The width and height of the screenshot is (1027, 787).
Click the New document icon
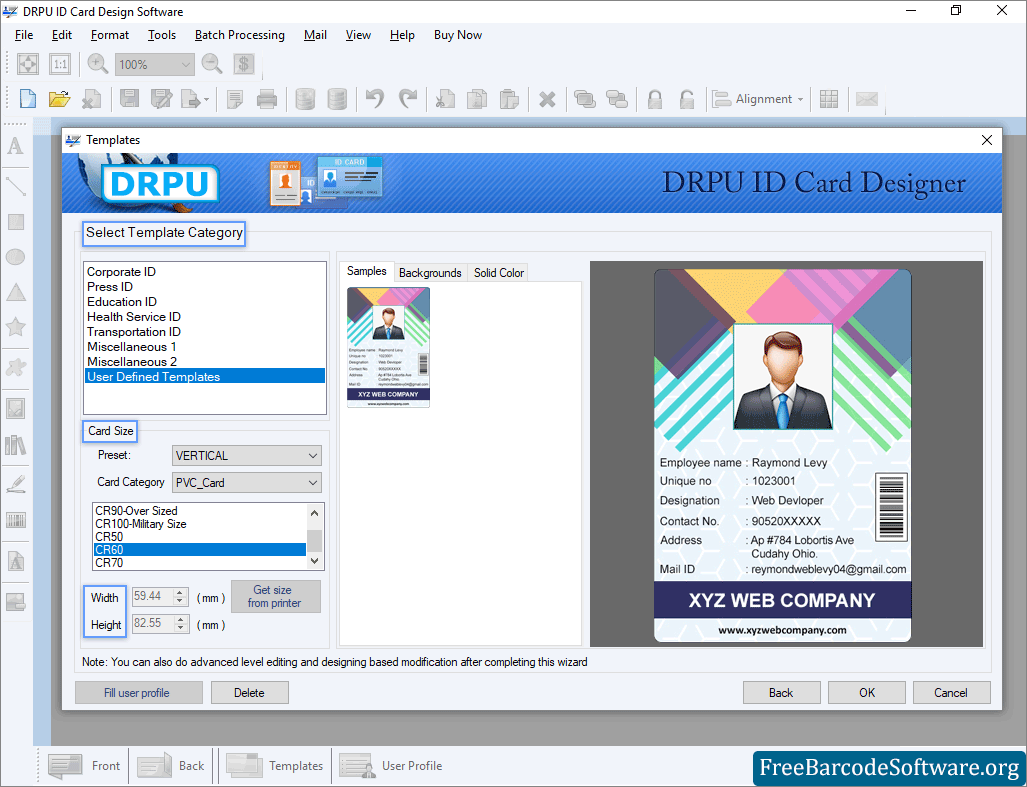pos(28,99)
